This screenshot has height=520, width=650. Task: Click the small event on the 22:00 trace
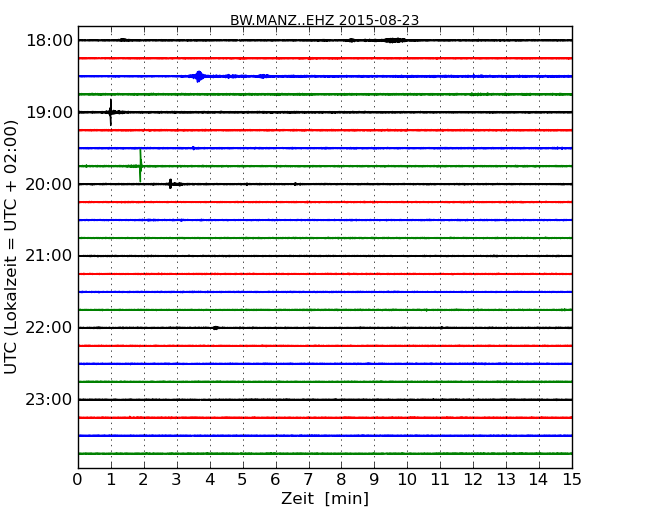point(215,328)
